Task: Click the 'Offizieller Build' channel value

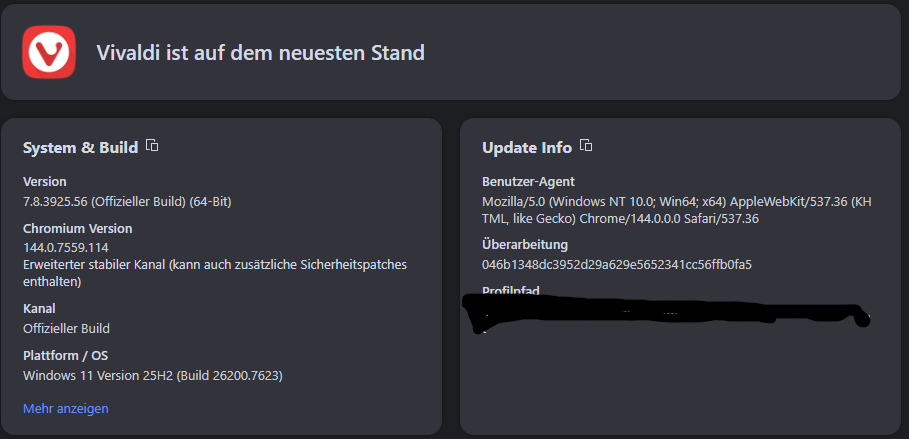Action: (x=66, y=328)
